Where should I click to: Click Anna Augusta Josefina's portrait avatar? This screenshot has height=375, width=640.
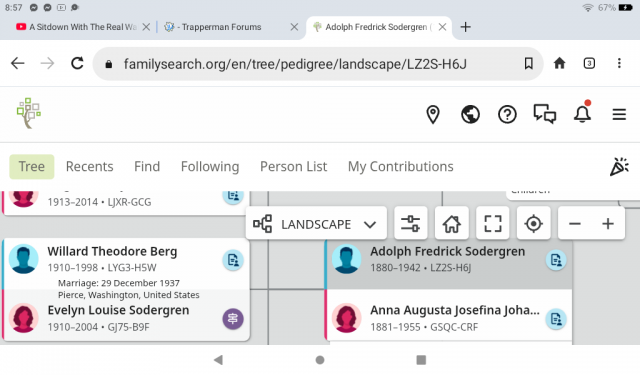(x=347, y=318)
